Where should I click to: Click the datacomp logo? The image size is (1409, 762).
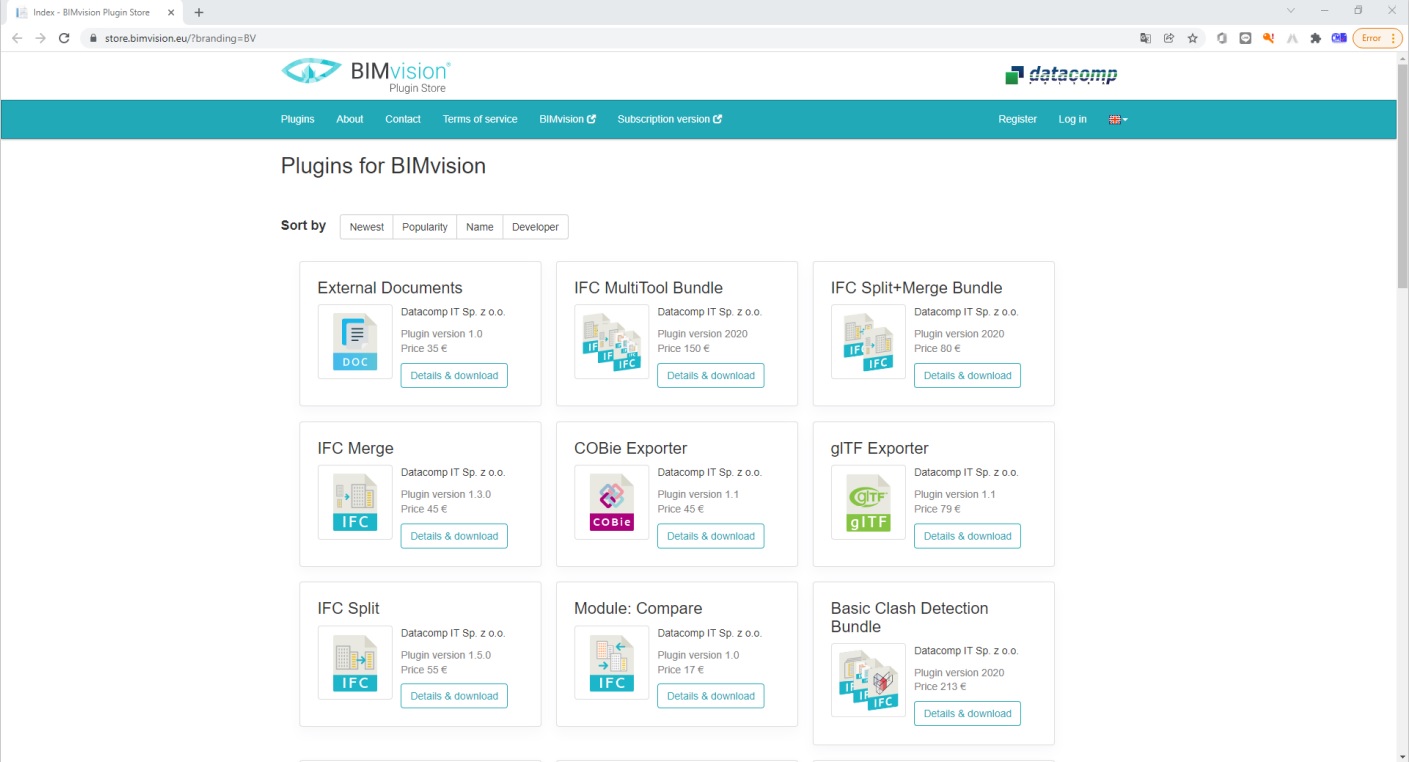[x=1061, y=75]
